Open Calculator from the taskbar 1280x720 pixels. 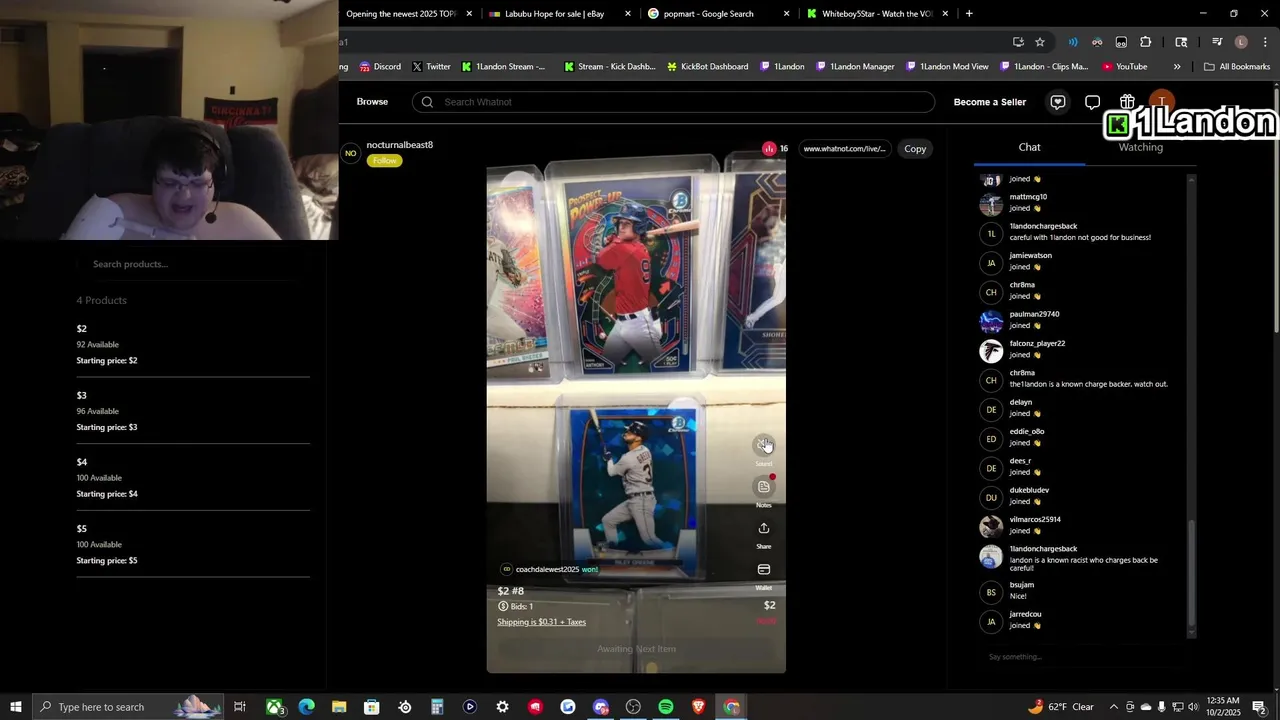point(437,707)
